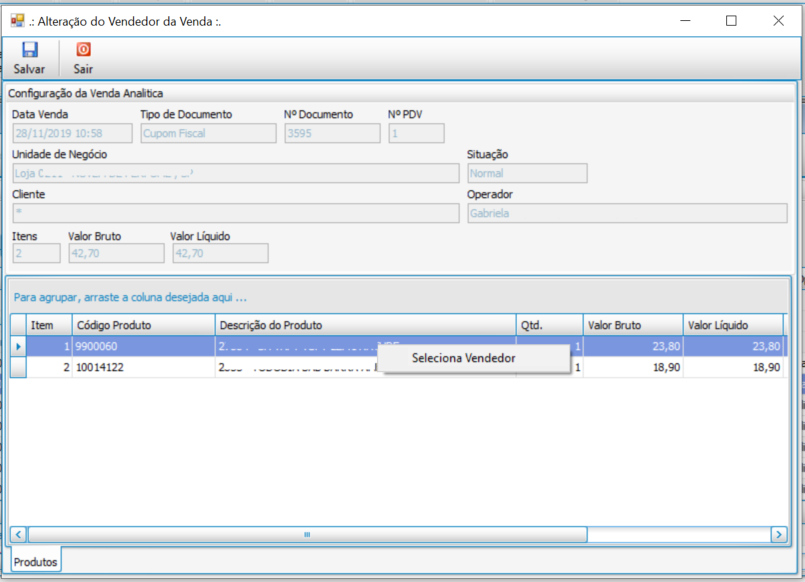Click the 18,90 Valor Bruto cell

pyautogui.click(x=633, y=367)
